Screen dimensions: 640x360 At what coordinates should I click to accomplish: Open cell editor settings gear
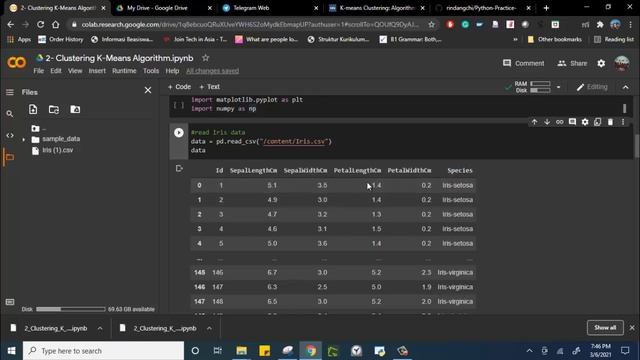click(x=585, y=122)
